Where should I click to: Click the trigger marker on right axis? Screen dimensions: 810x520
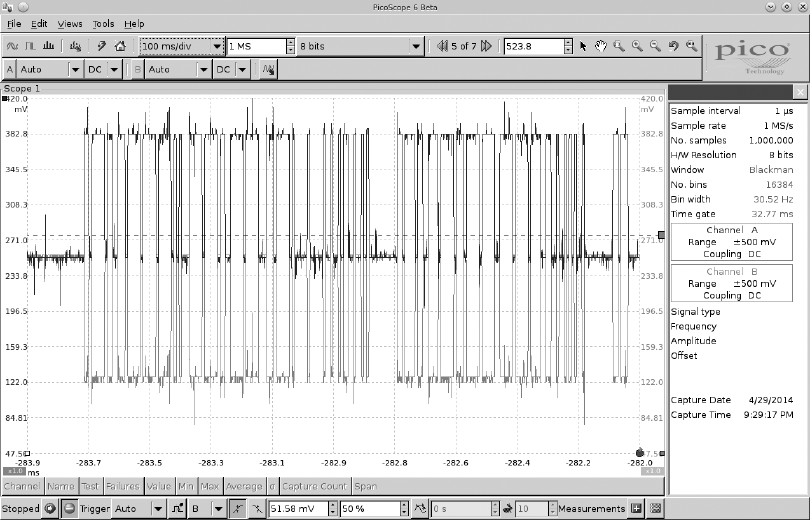(661, 235)
